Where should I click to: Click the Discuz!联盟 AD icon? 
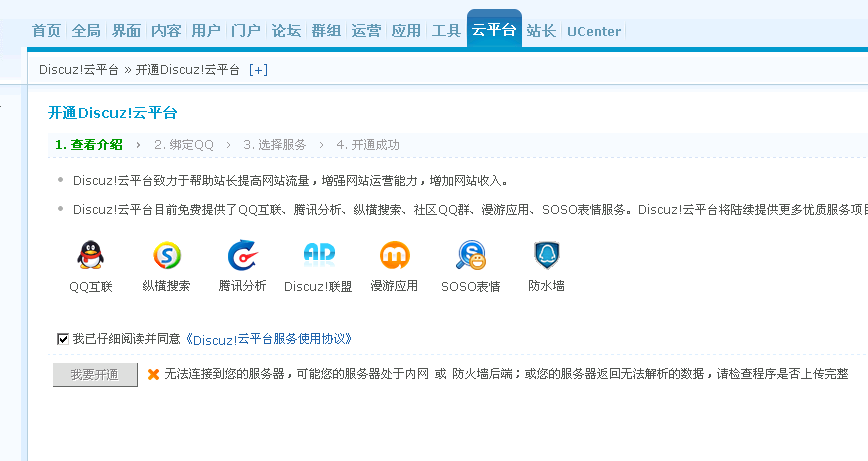319,253
